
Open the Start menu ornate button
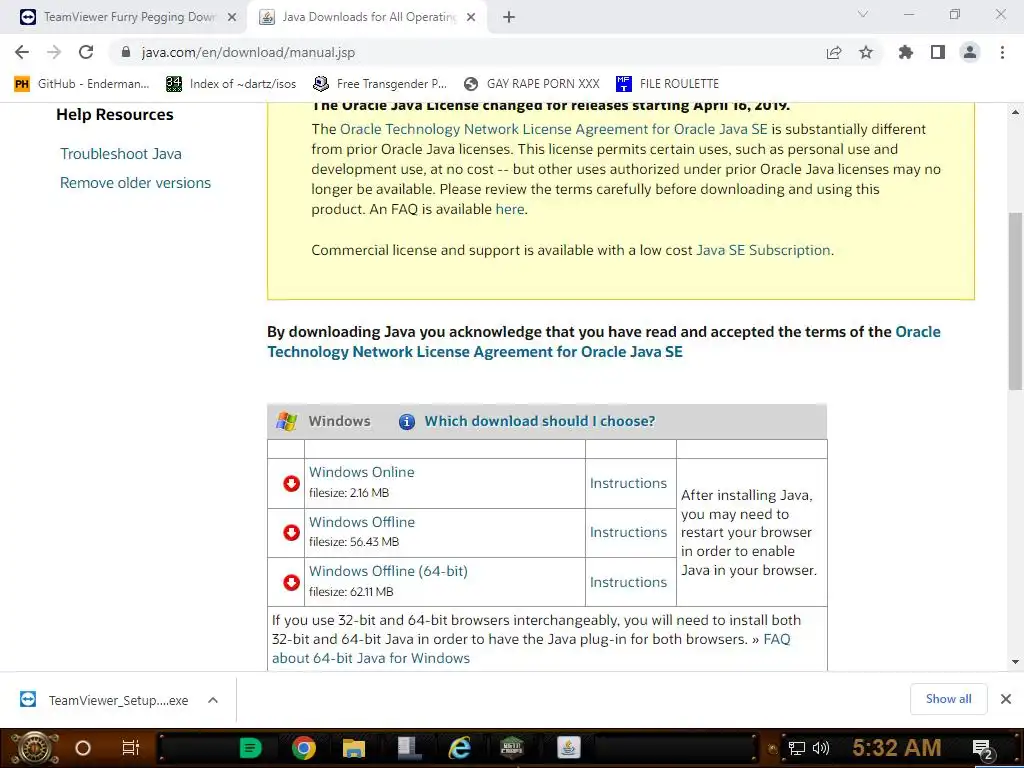point(34,748)
